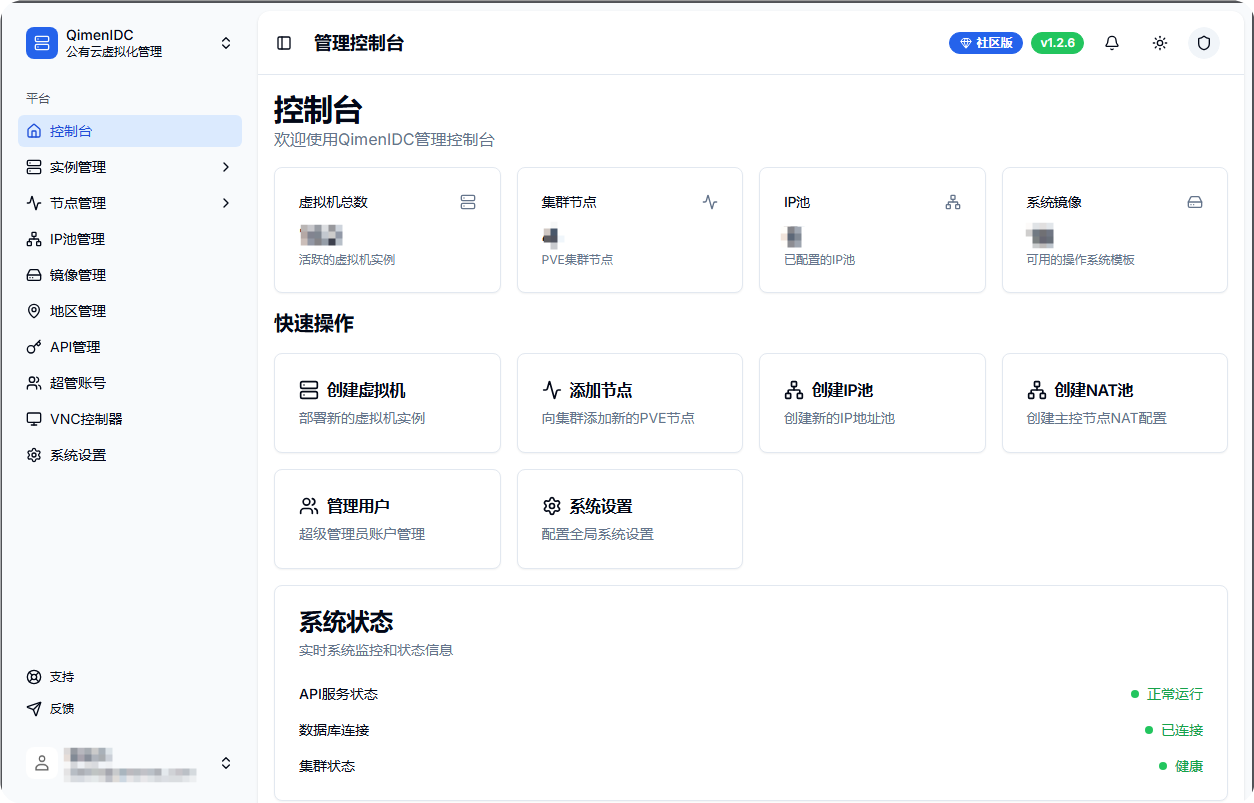Click the 支持 lifebuoy icon
Image resolution: width=1254 pixels, height=803 pixels.
pos(34,677)
